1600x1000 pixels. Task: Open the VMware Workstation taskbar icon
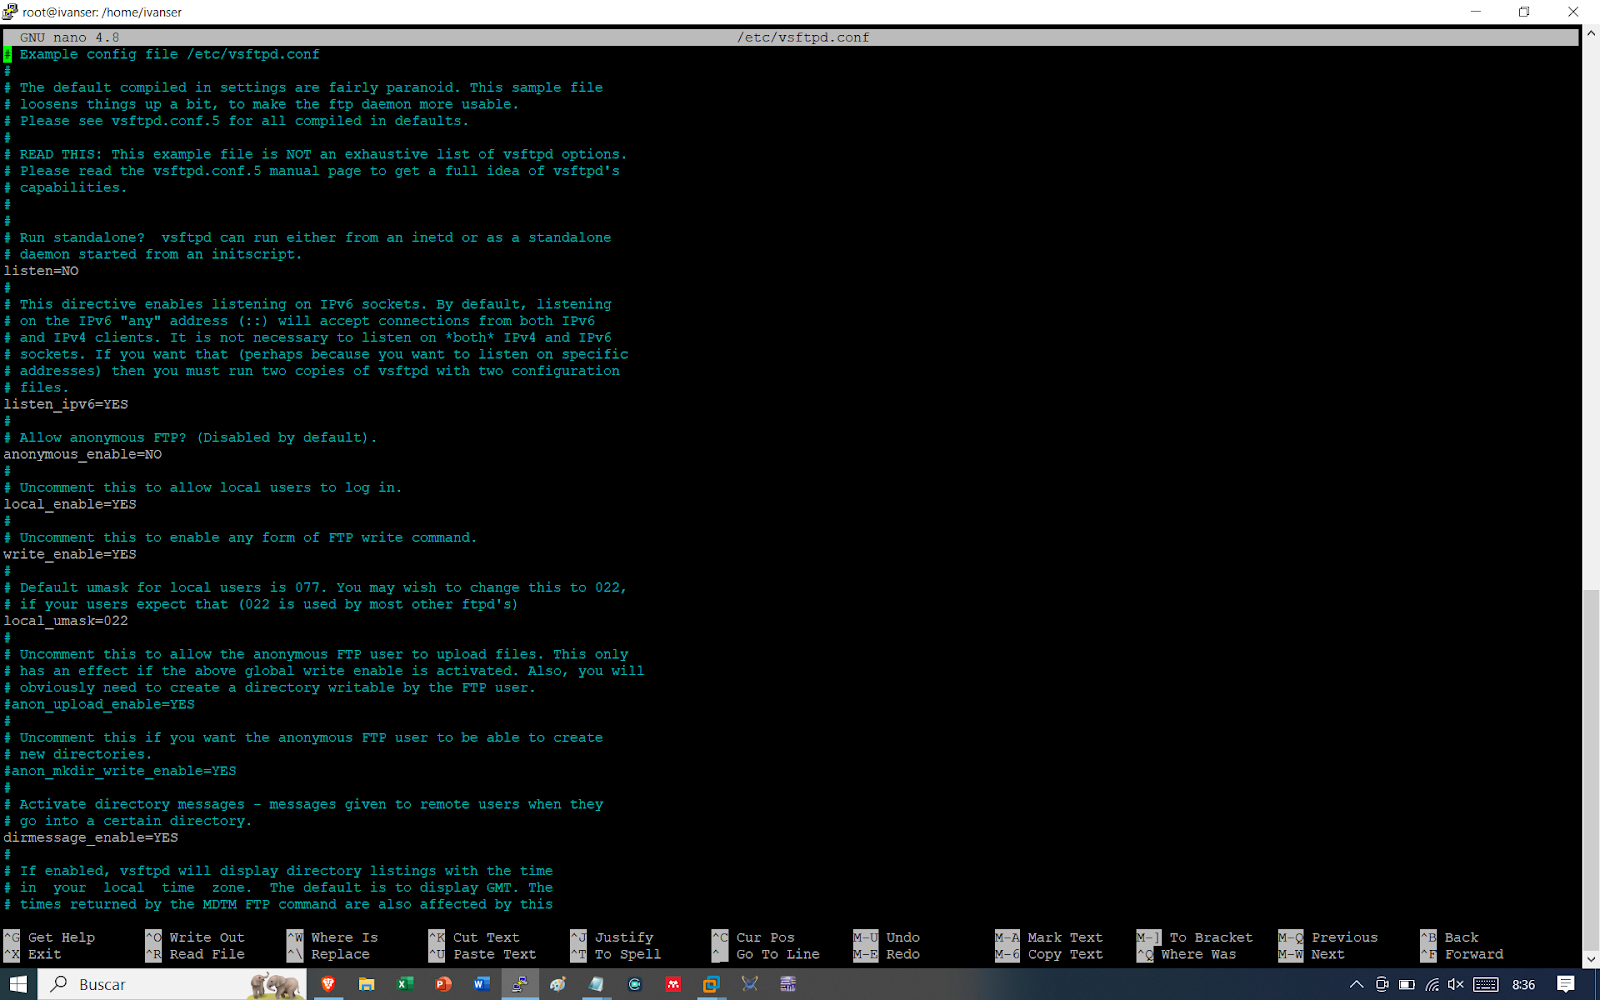click(x=711, y=984)
